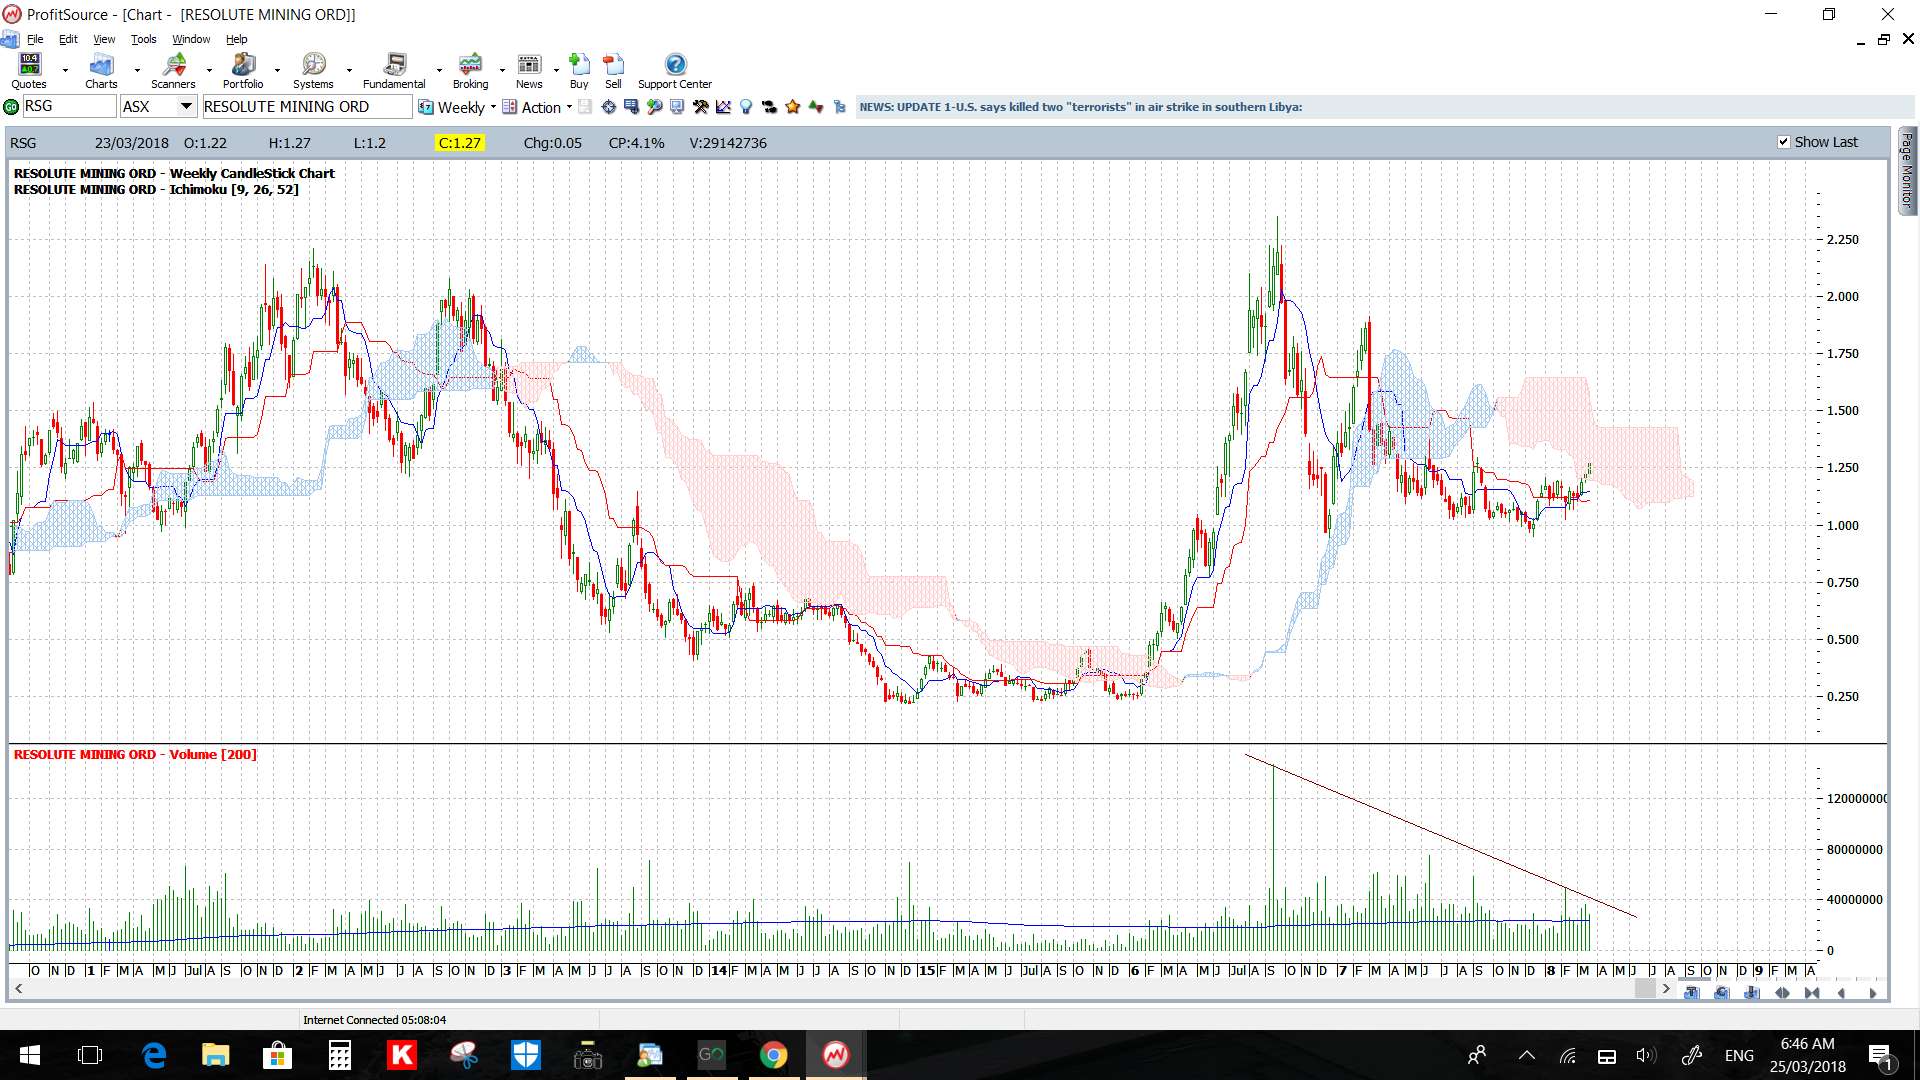
Task: Open the Weekly timeframe dropdown
Action: tap(493, 107)
